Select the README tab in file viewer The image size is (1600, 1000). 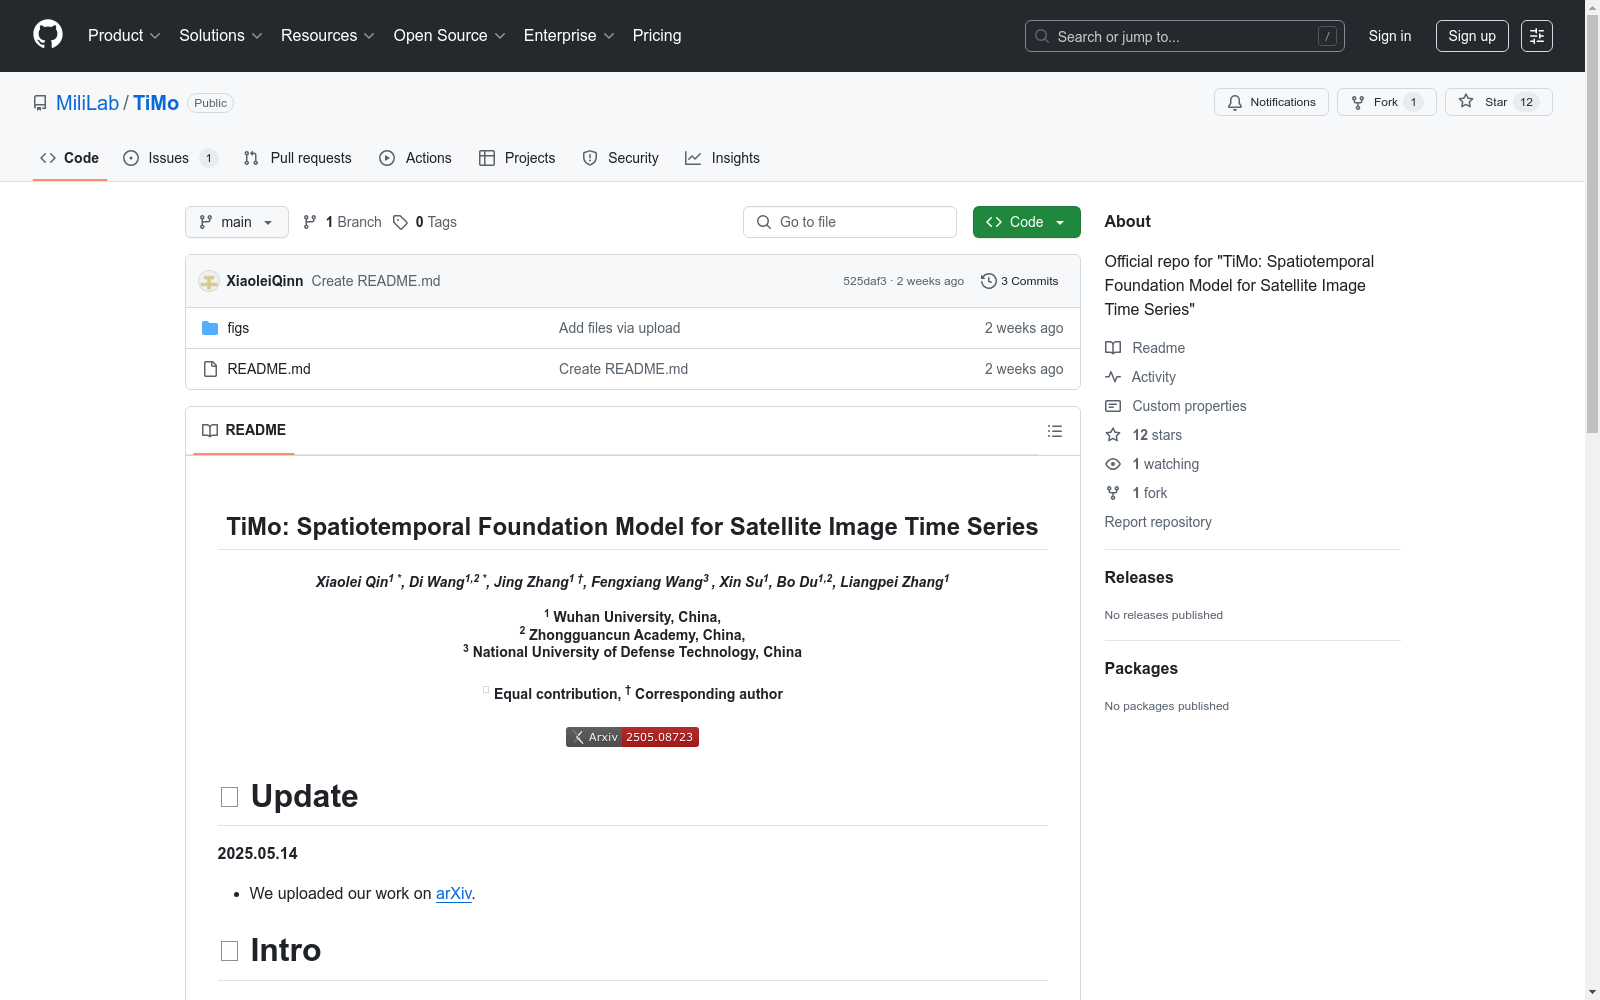pyautogui.click(x=244, y=430)
